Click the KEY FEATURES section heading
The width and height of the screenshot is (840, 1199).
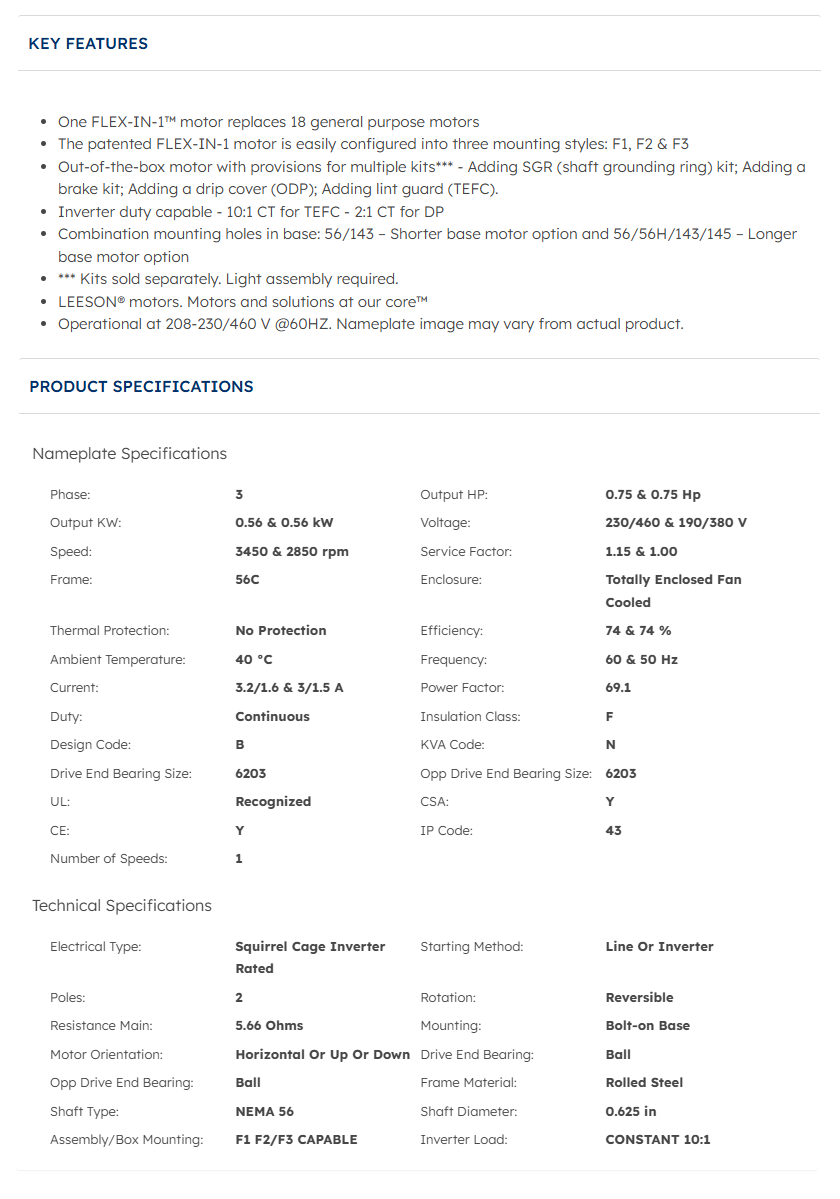88,44
